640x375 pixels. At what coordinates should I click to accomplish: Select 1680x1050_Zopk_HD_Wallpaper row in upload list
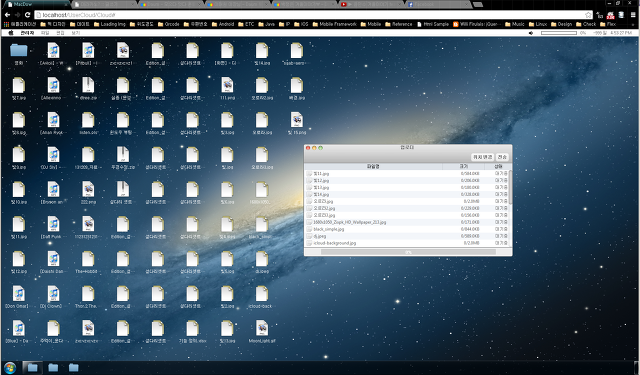407,222
